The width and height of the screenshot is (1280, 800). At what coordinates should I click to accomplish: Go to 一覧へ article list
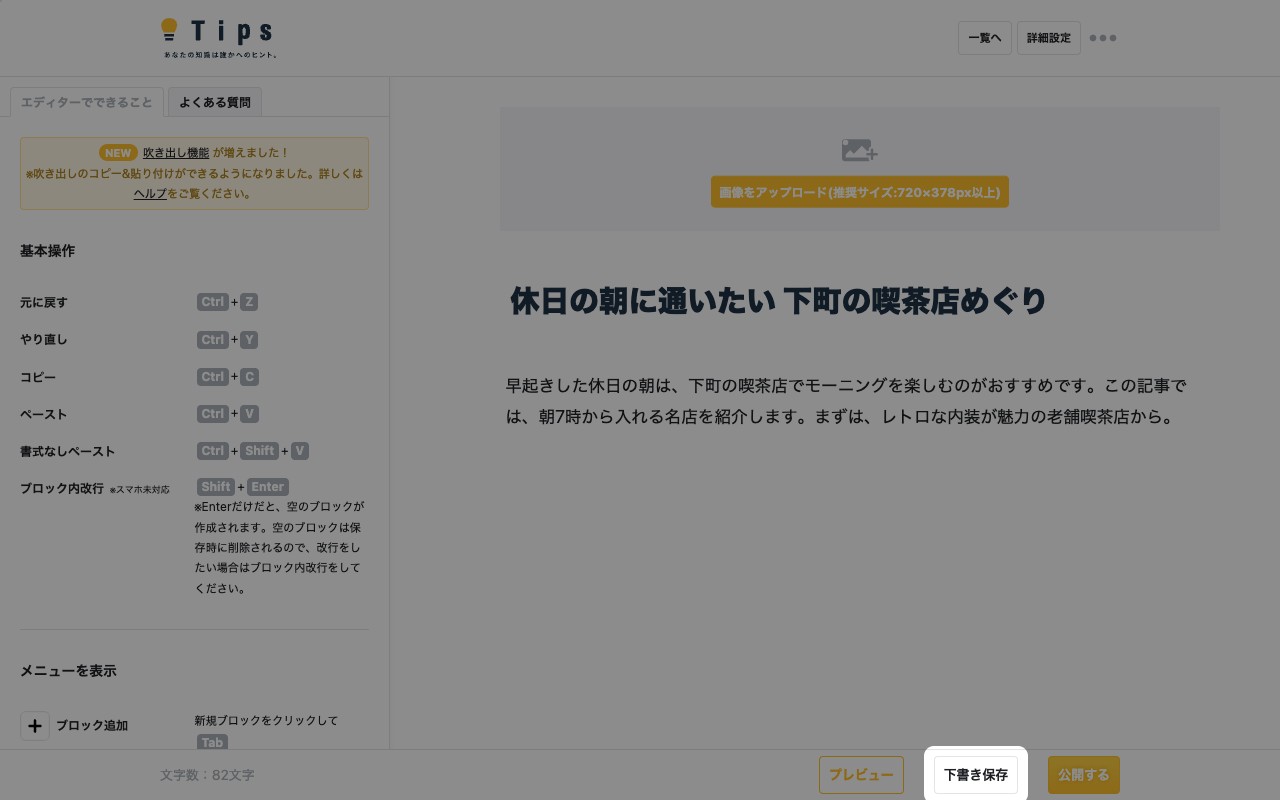tap(985, 38)
